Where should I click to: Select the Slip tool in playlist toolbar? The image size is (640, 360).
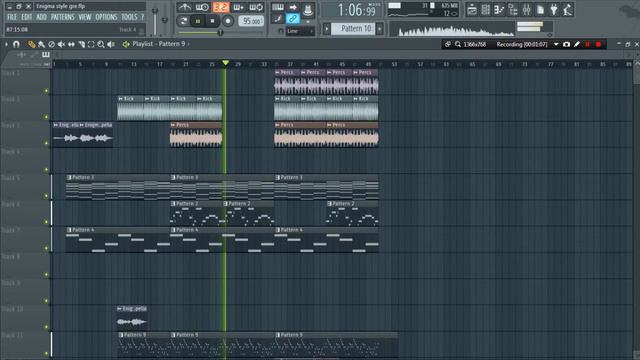(71, 44)
